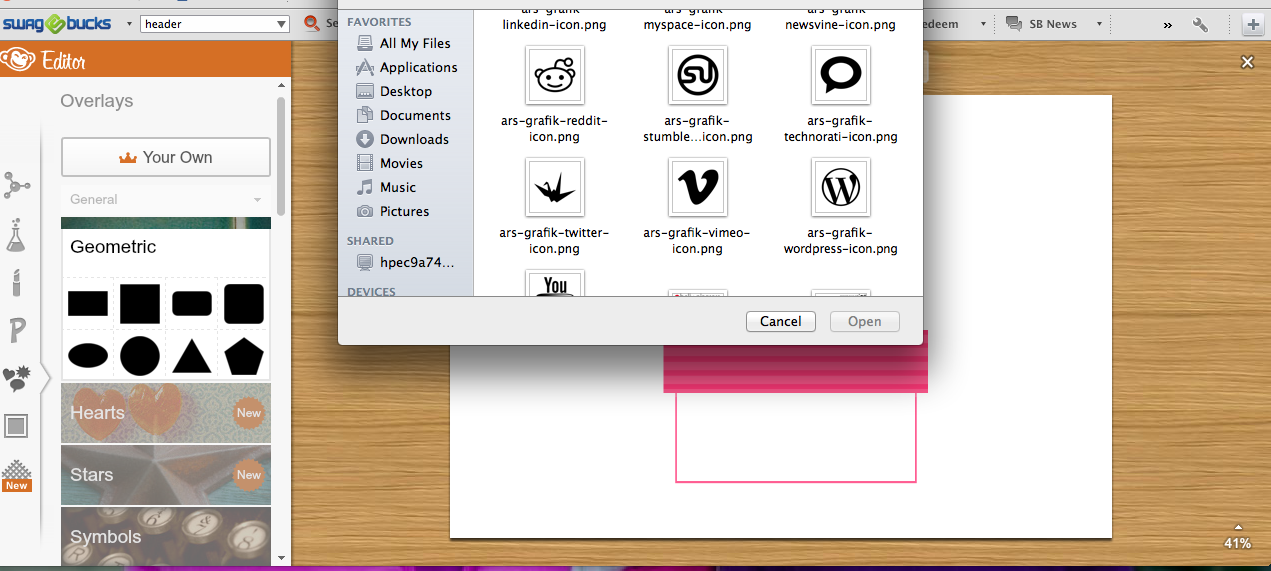
Task: Click the Geometric category header
Action: pyautogui.click(x=166, y=247)
